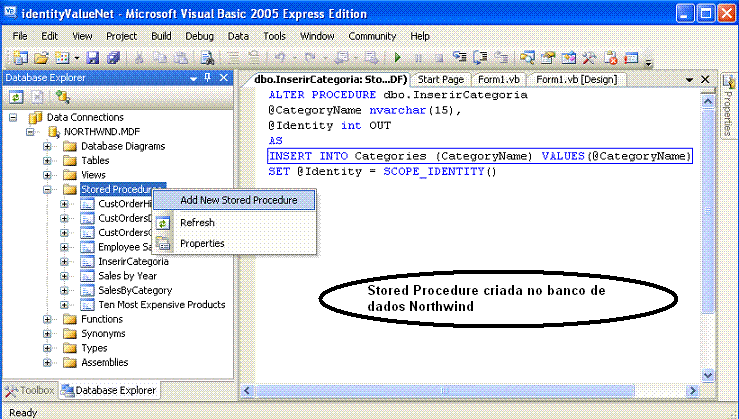Open the Build menu
Image resolution: width=739 pixels, height=419 pixels.
point(161,36)
